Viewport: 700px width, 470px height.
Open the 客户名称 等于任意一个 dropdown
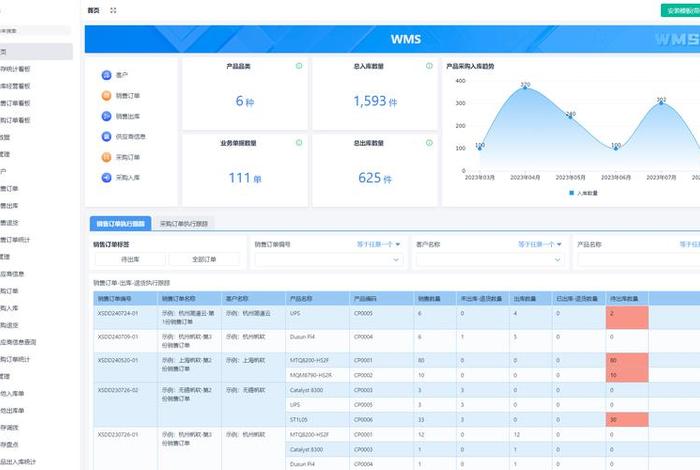(542, 243)
